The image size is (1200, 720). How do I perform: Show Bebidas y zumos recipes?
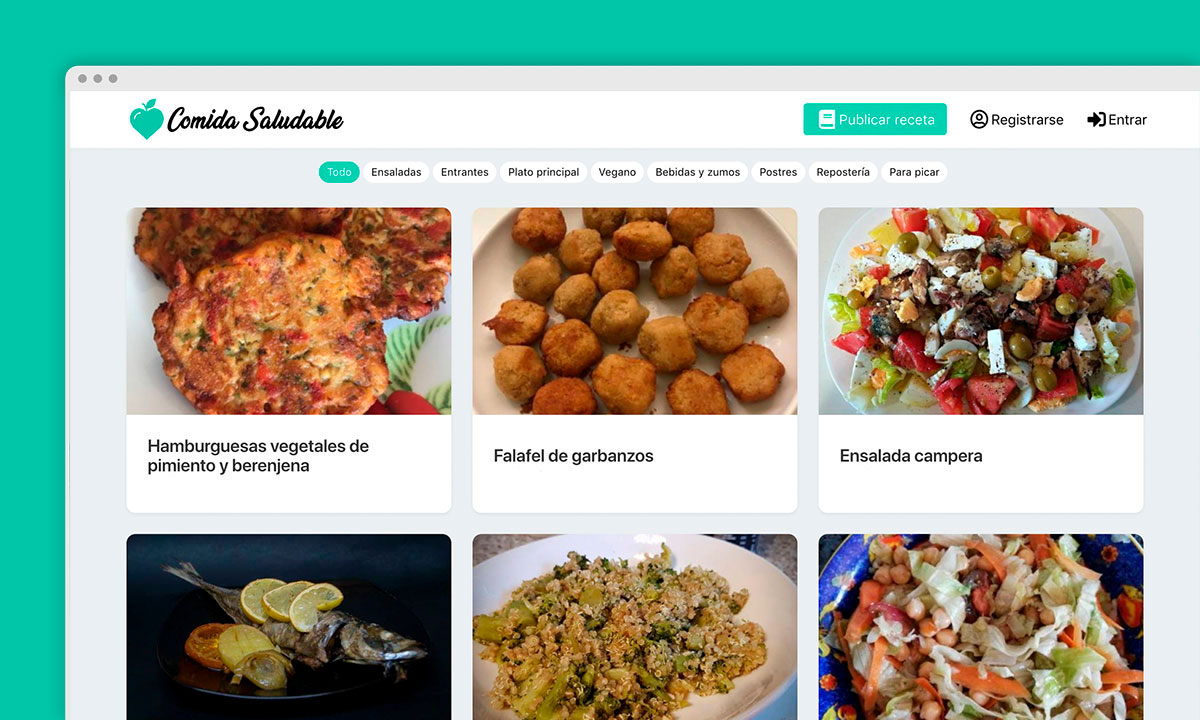tap(698, 172)
